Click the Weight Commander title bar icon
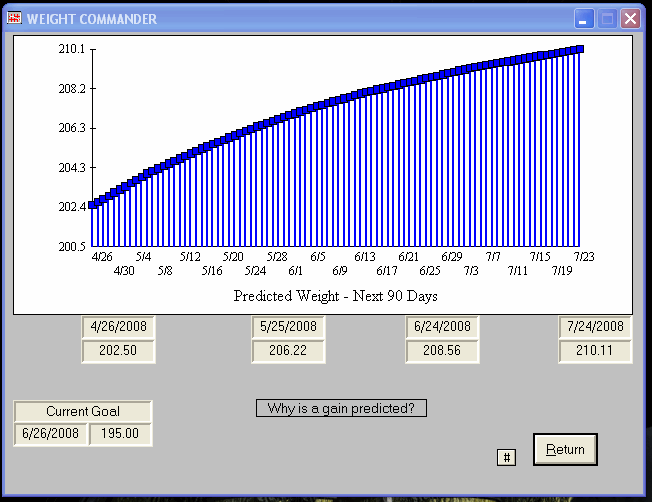 tap(14, 19)
